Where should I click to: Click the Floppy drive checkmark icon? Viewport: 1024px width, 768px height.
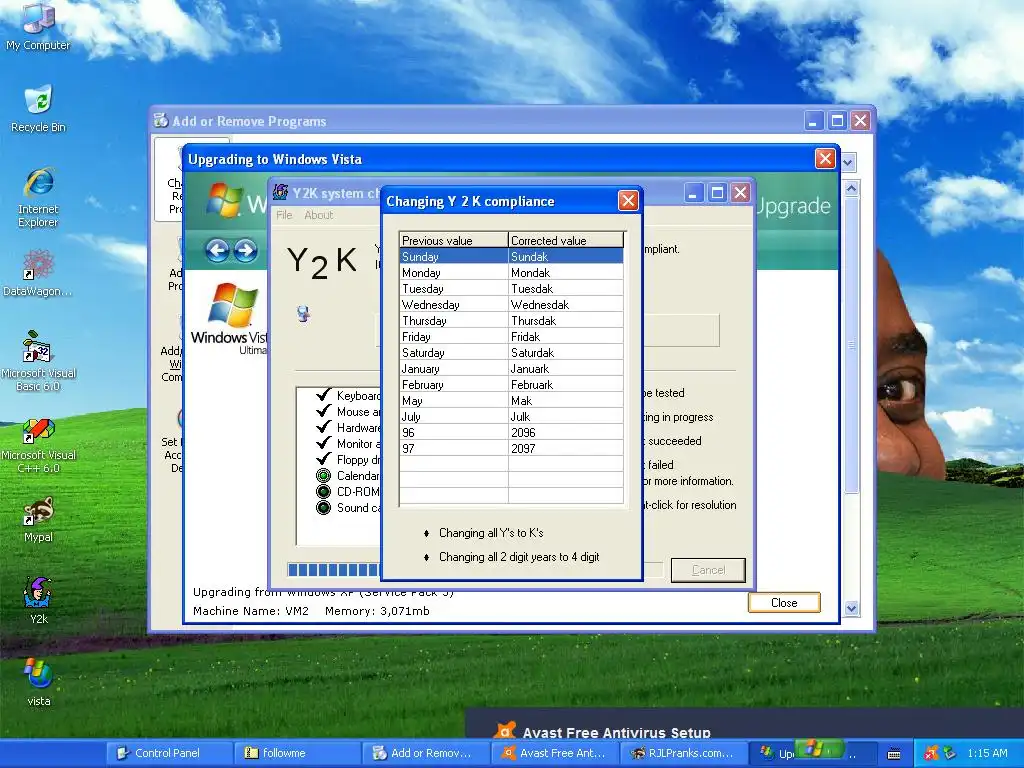click(x=323, y=458)
